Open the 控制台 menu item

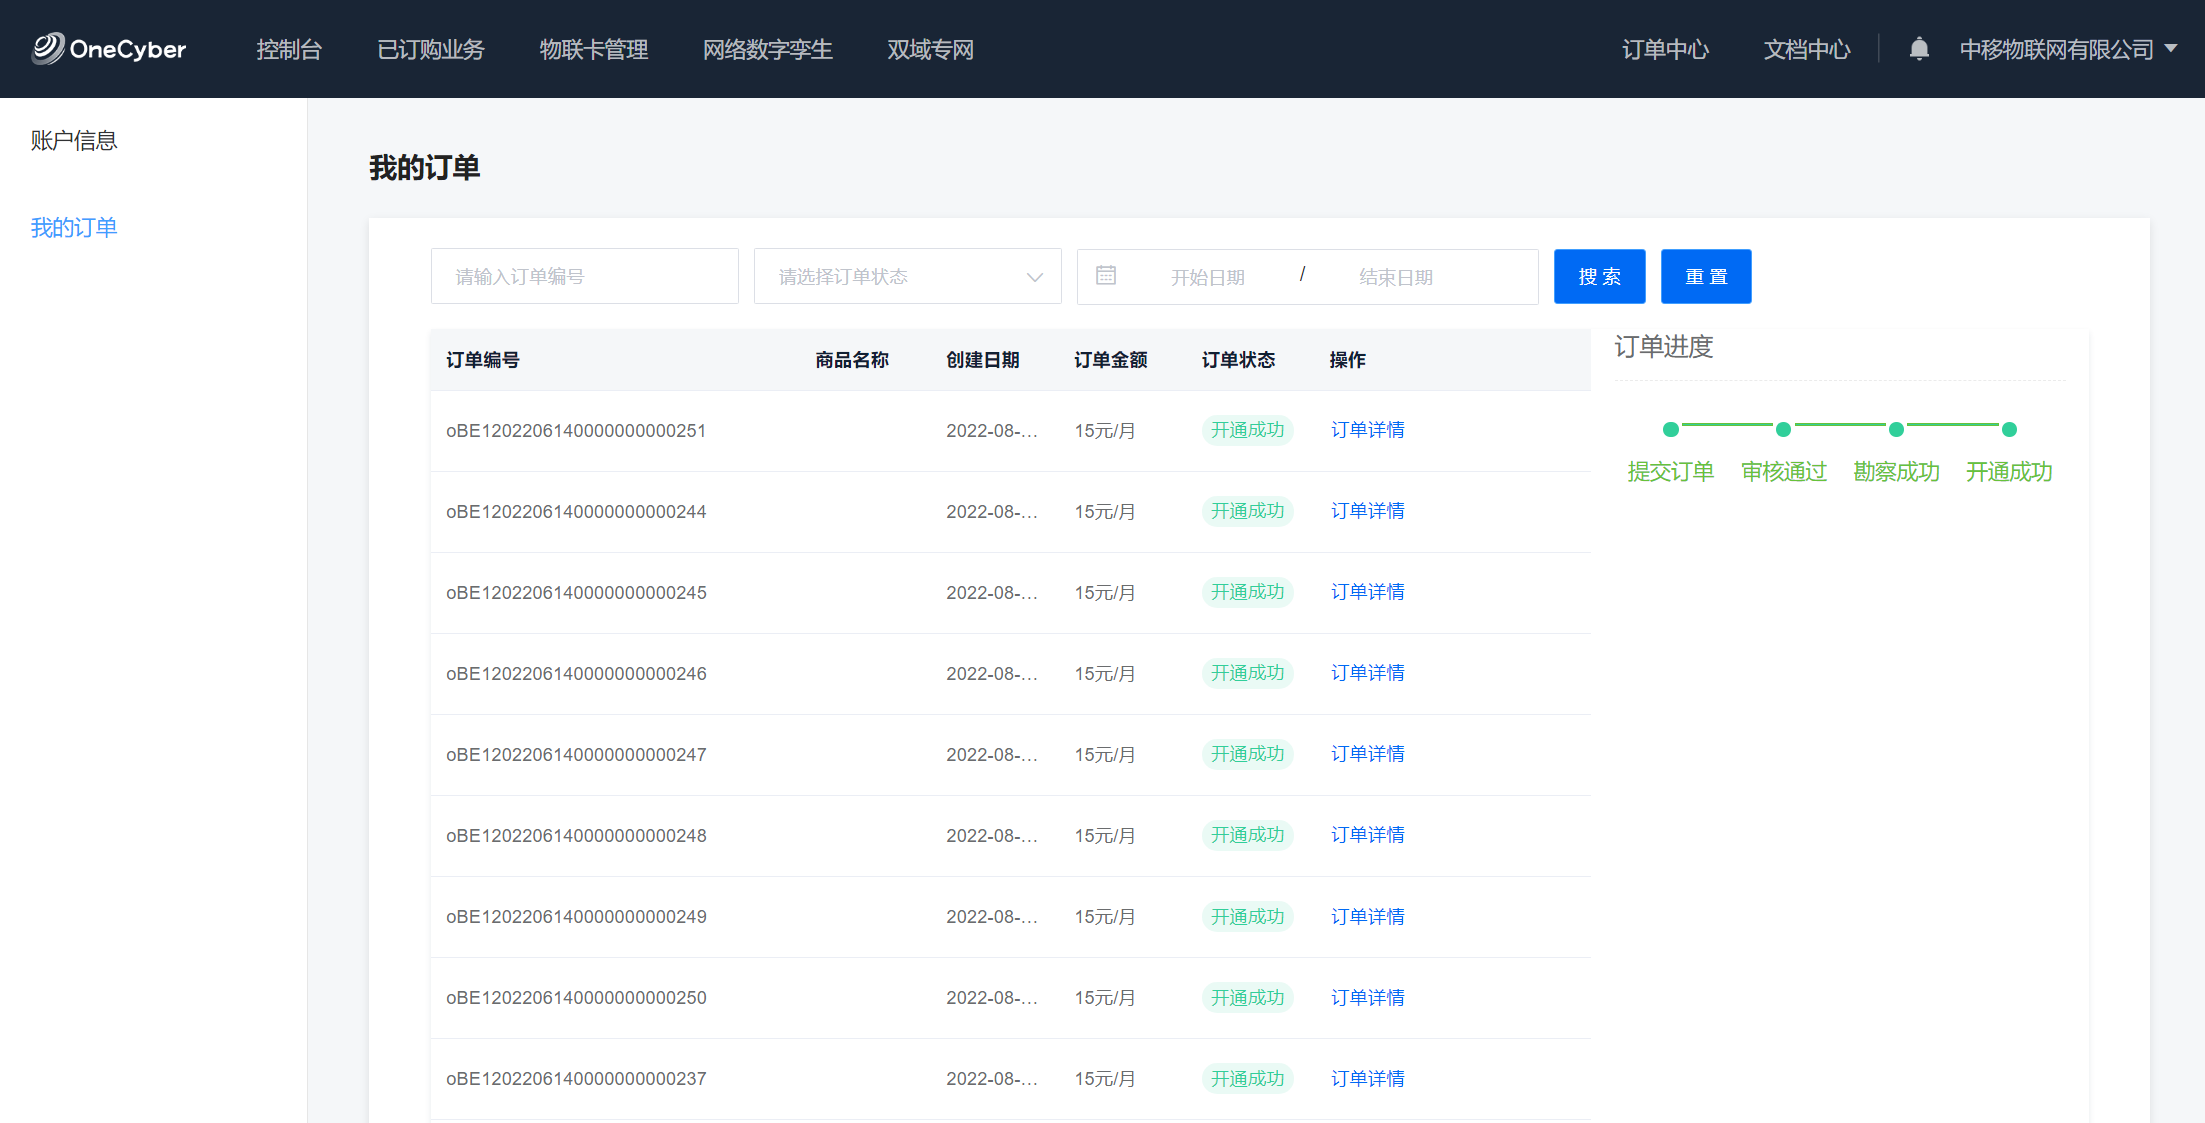point(289,49)
